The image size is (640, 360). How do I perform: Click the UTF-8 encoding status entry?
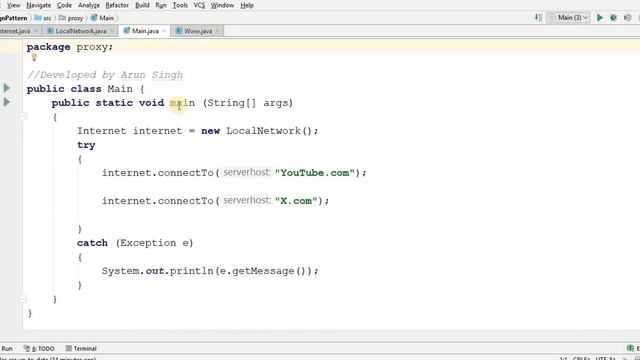pyautogui.click(x=605, y=358)
